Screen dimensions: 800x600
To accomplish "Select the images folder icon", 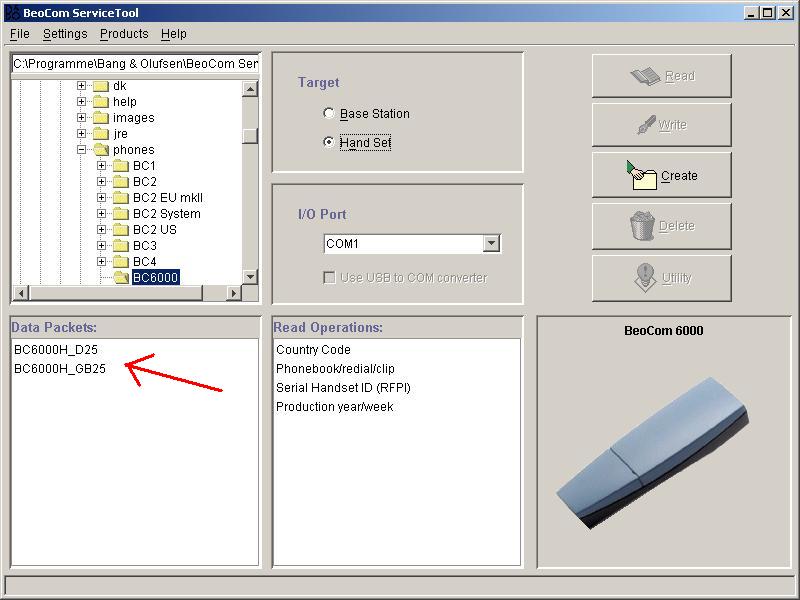I will click(x=101, y=118).
